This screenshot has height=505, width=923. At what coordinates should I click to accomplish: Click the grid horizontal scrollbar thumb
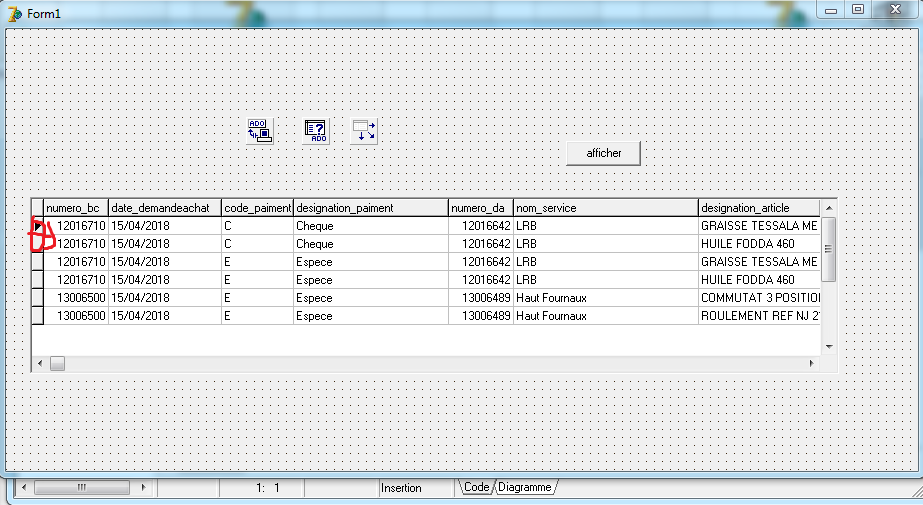(x=58, y=364)
